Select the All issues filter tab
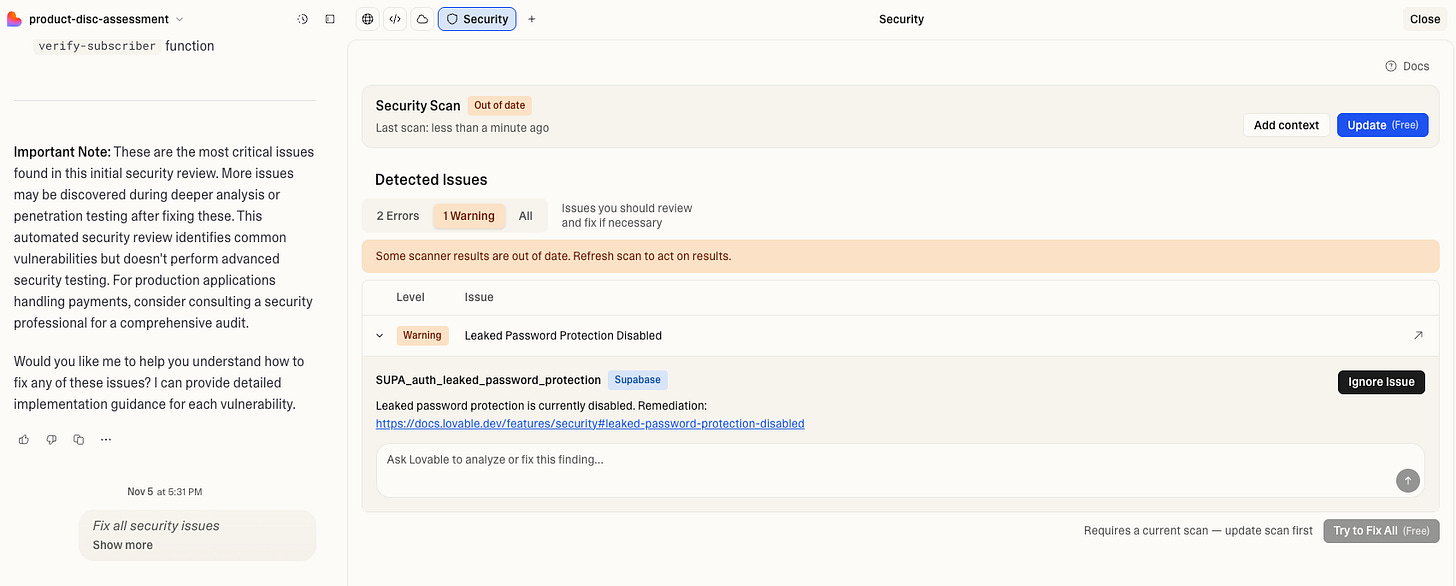 tap(526, 216)
